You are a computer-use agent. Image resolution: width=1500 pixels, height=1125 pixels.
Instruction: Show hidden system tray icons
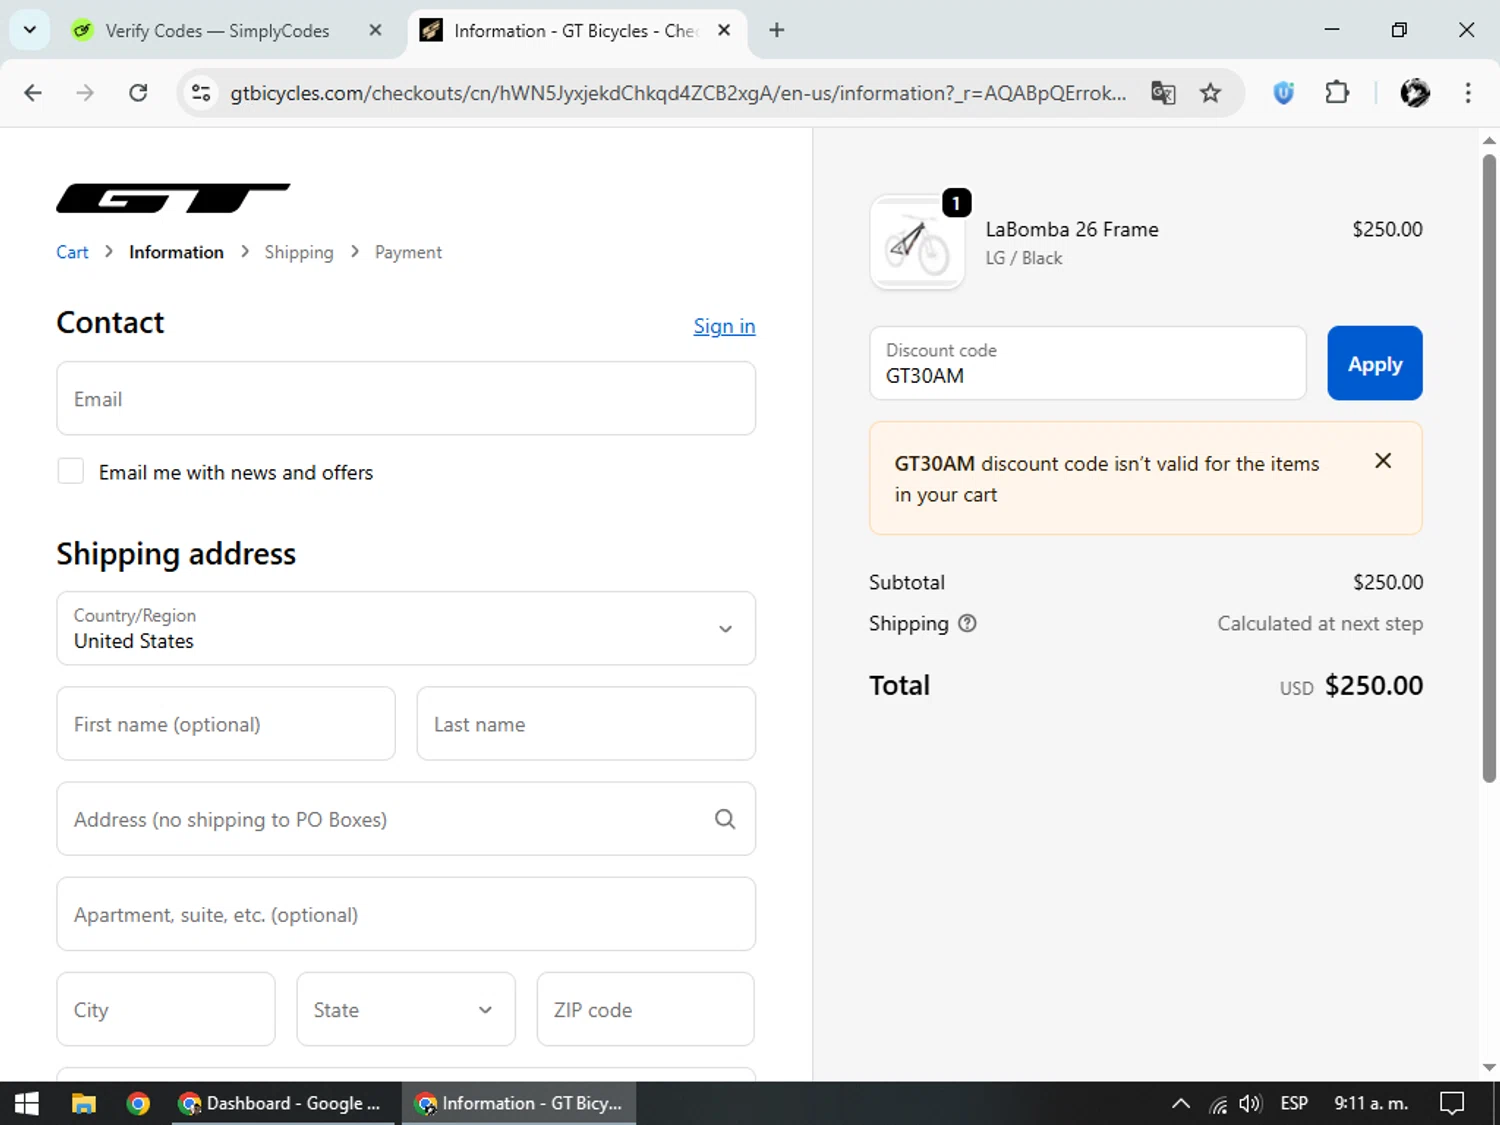coord(1181,1104)
